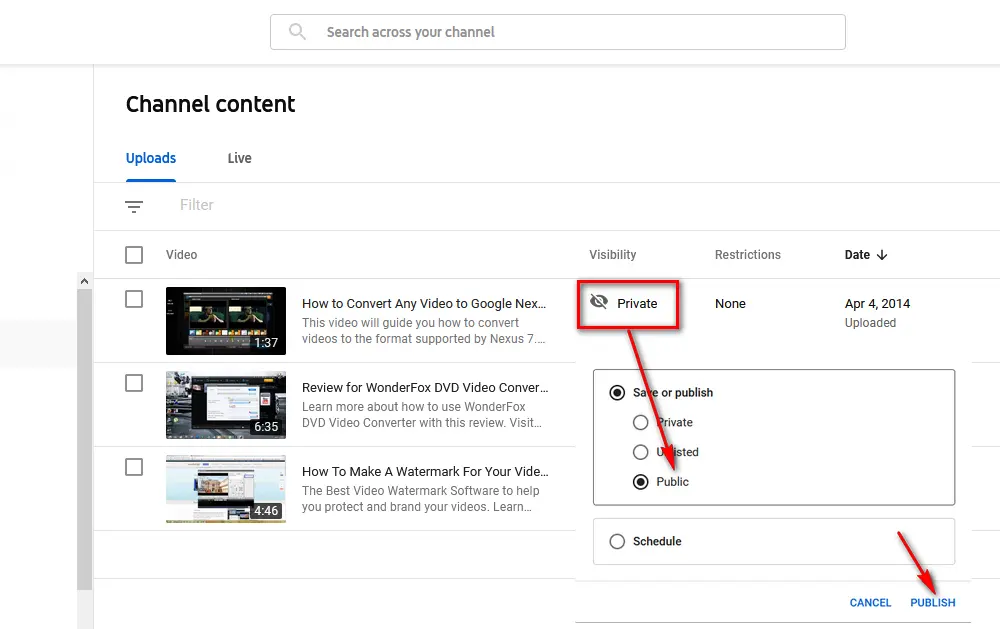
Task: Sort by the Date column header
Action: coord(857,255)
